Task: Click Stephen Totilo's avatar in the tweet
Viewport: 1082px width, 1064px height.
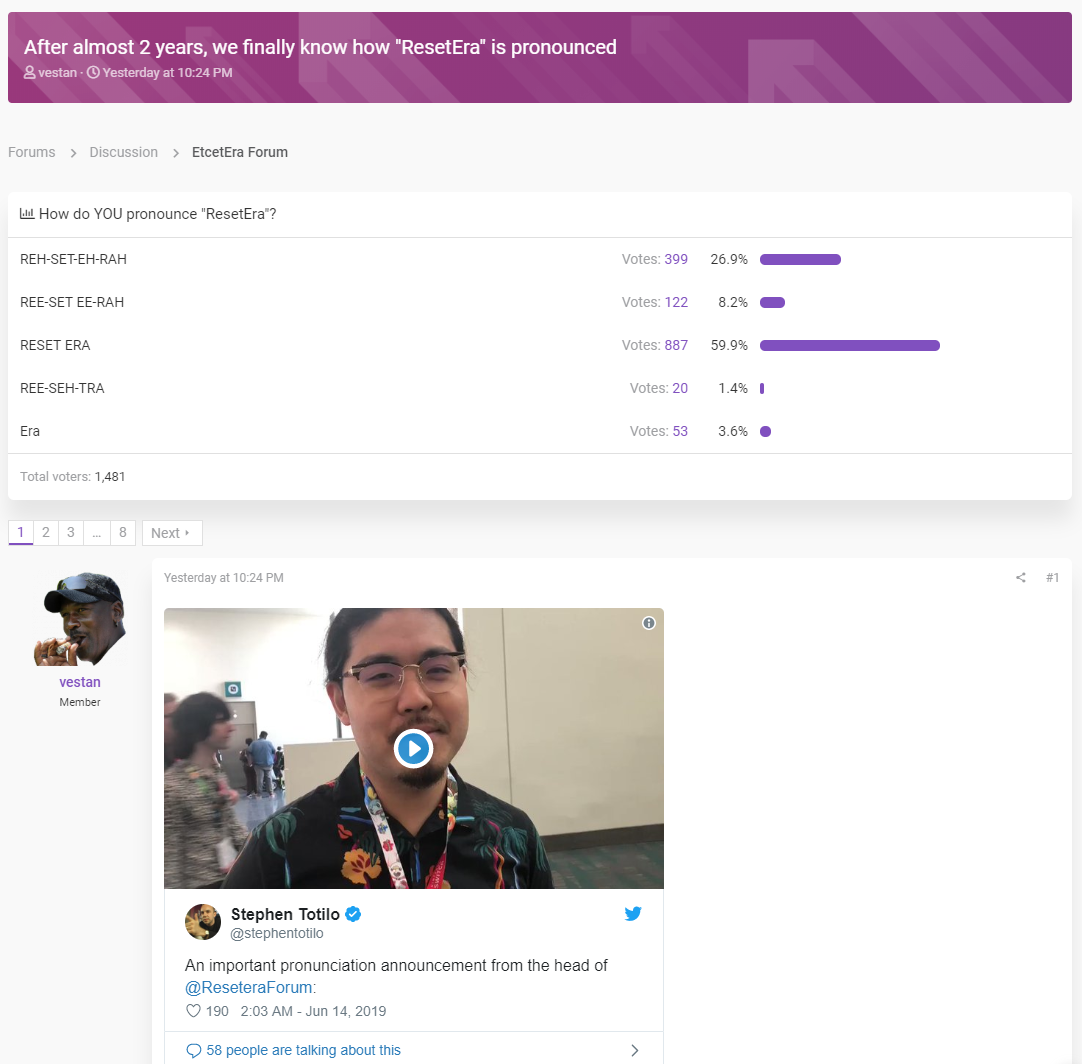Action: [x=203, y=922]
